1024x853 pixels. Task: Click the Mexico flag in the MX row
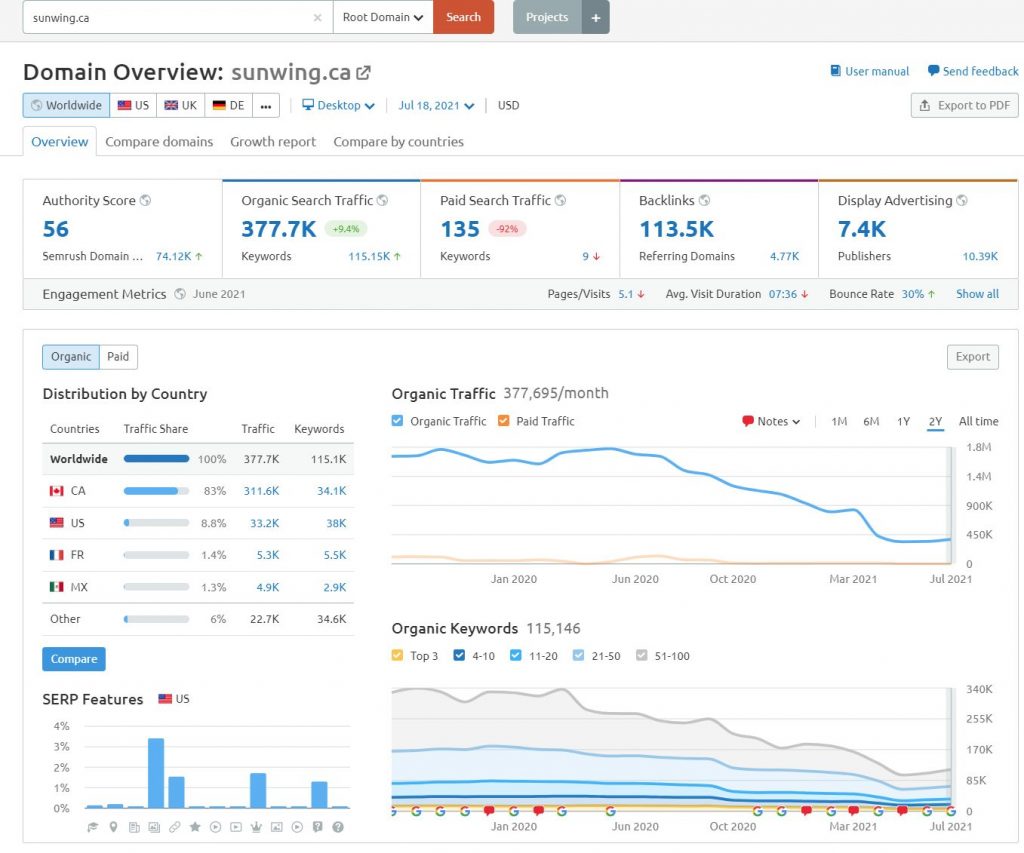pos(57,587)
